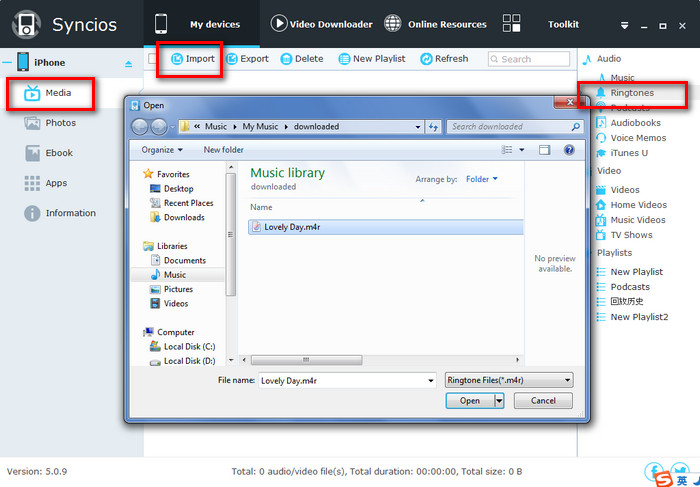700x487 pixels.
Task: Open the Information icon in sidebar
Action: (32, 213)
